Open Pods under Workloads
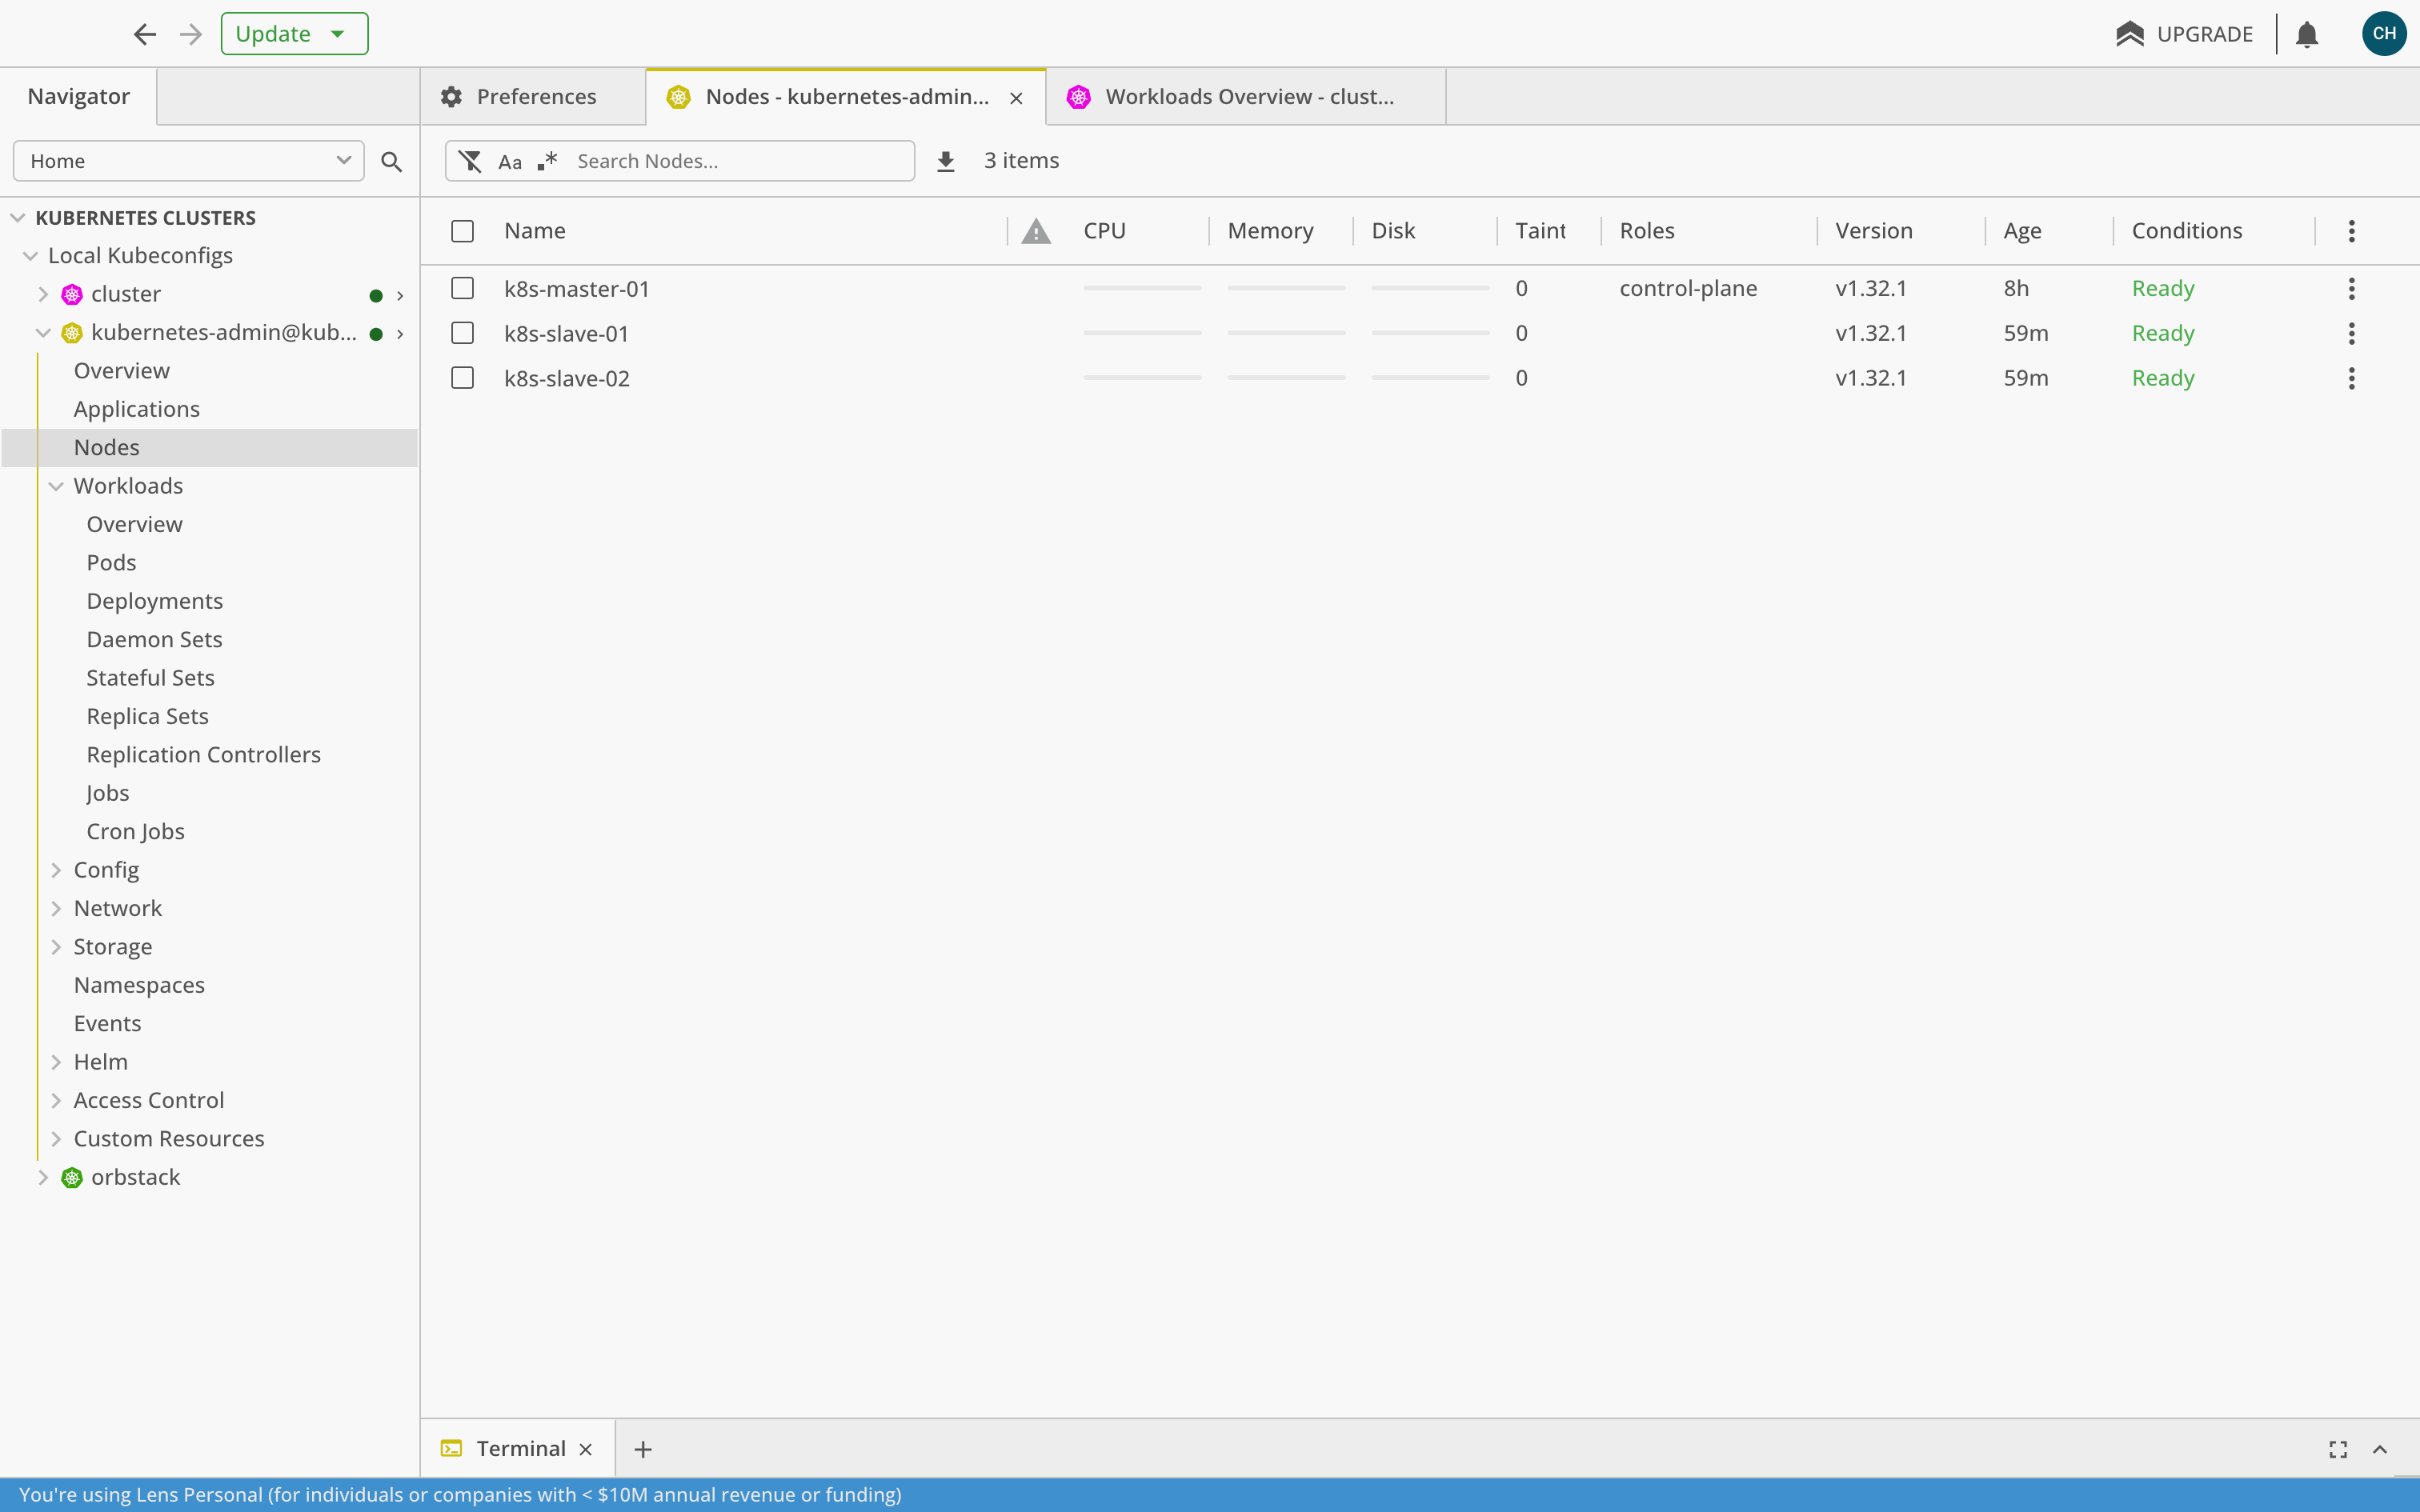The height and width of the screenshot is (1512, 2420). [111, 563]
